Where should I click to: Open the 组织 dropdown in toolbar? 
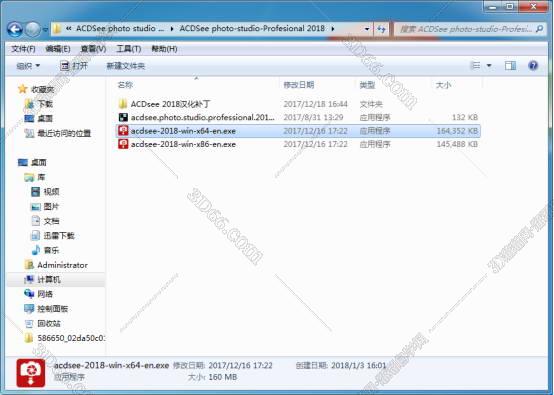[x=28, y=66]
